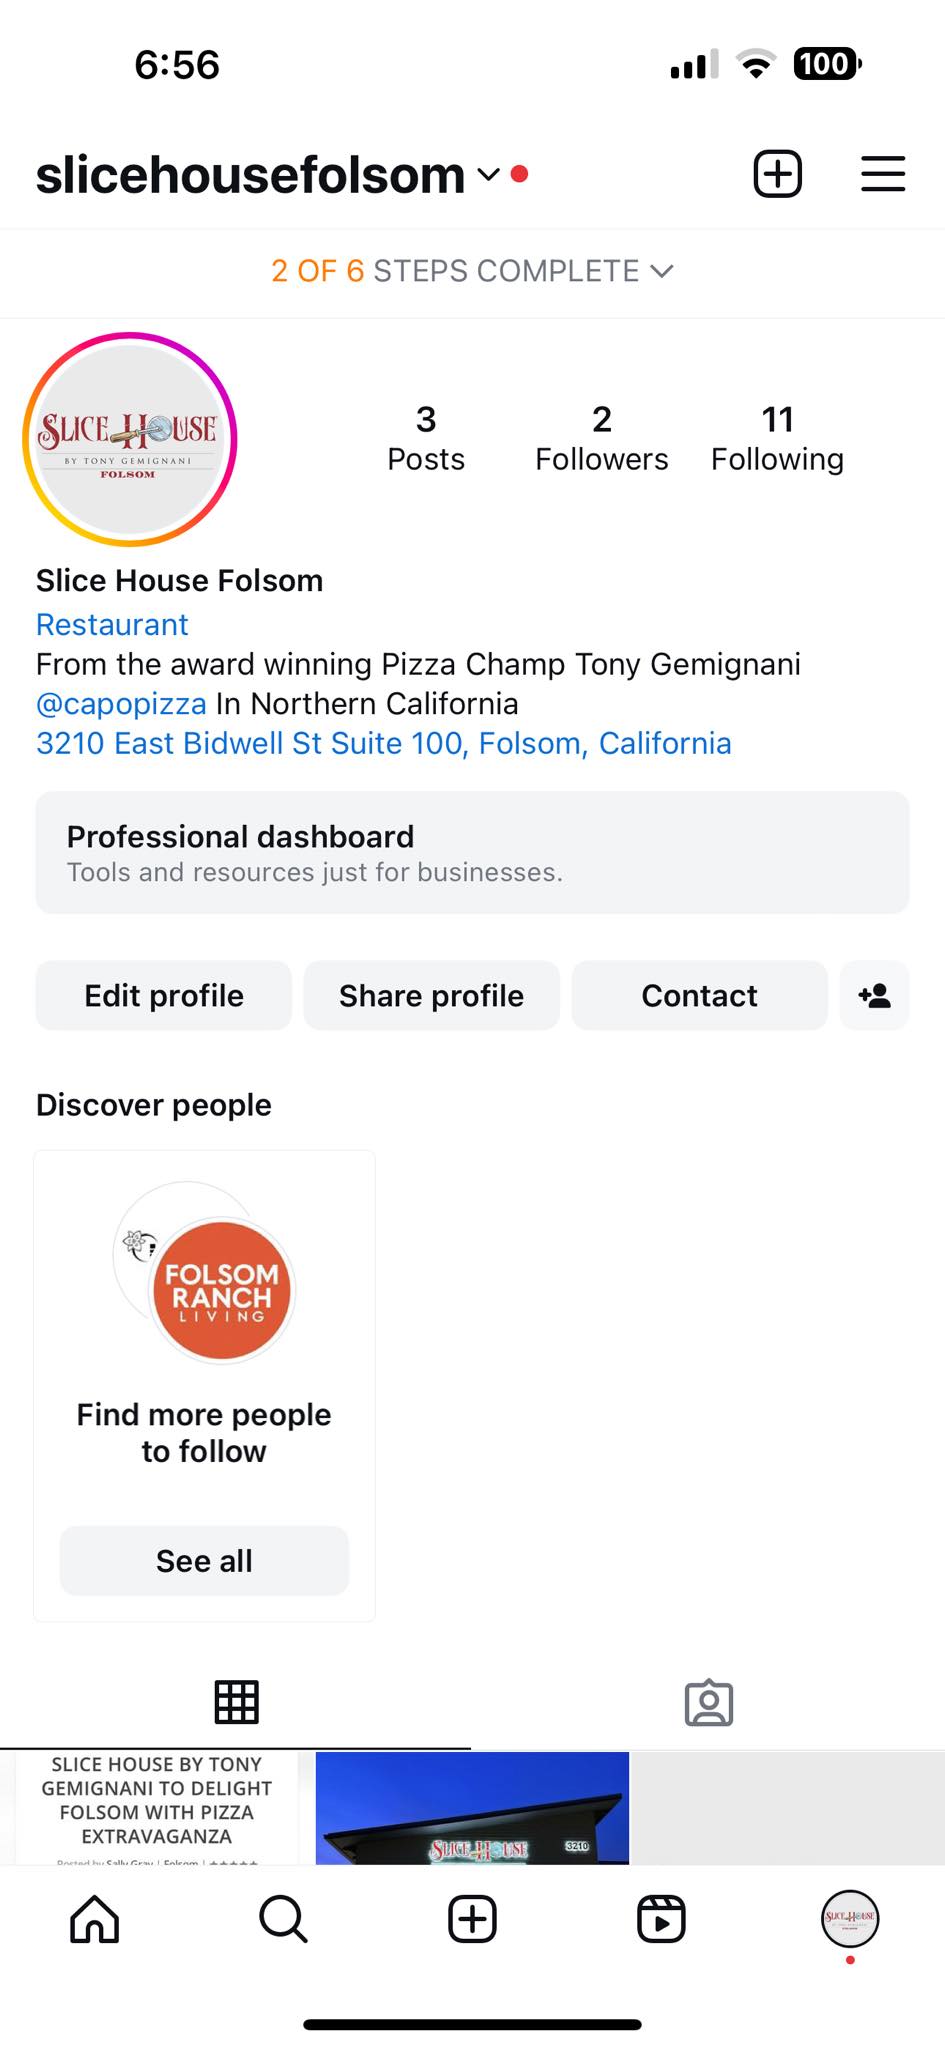Switch to the tagged photos tab

[709, 1702]
